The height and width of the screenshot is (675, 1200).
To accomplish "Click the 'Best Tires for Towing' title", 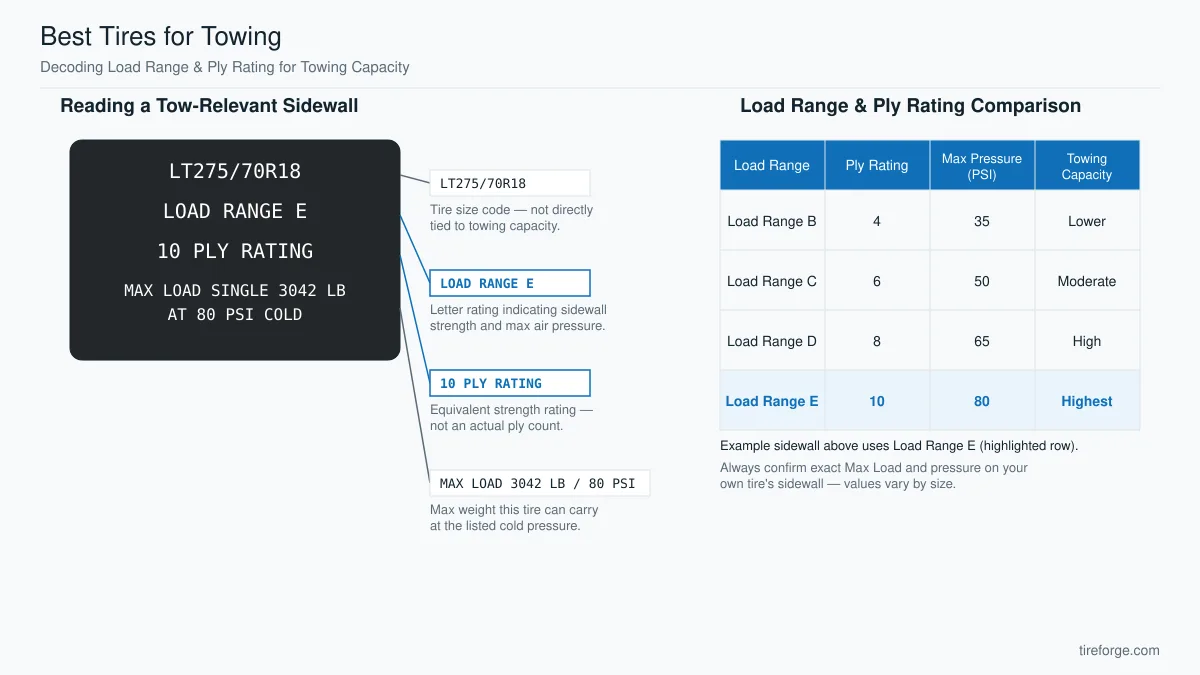I will pyautogui.click(x=160, y=37).
